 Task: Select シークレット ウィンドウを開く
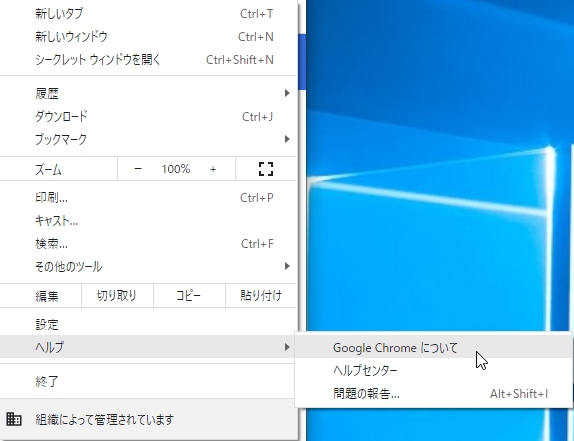click(148, 59)
